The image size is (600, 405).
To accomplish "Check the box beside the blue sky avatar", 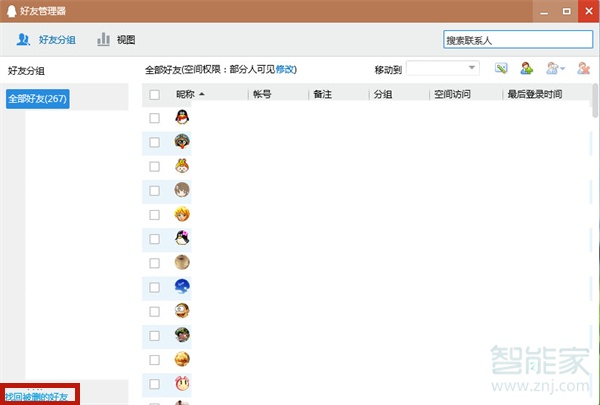I will (154, 286).
